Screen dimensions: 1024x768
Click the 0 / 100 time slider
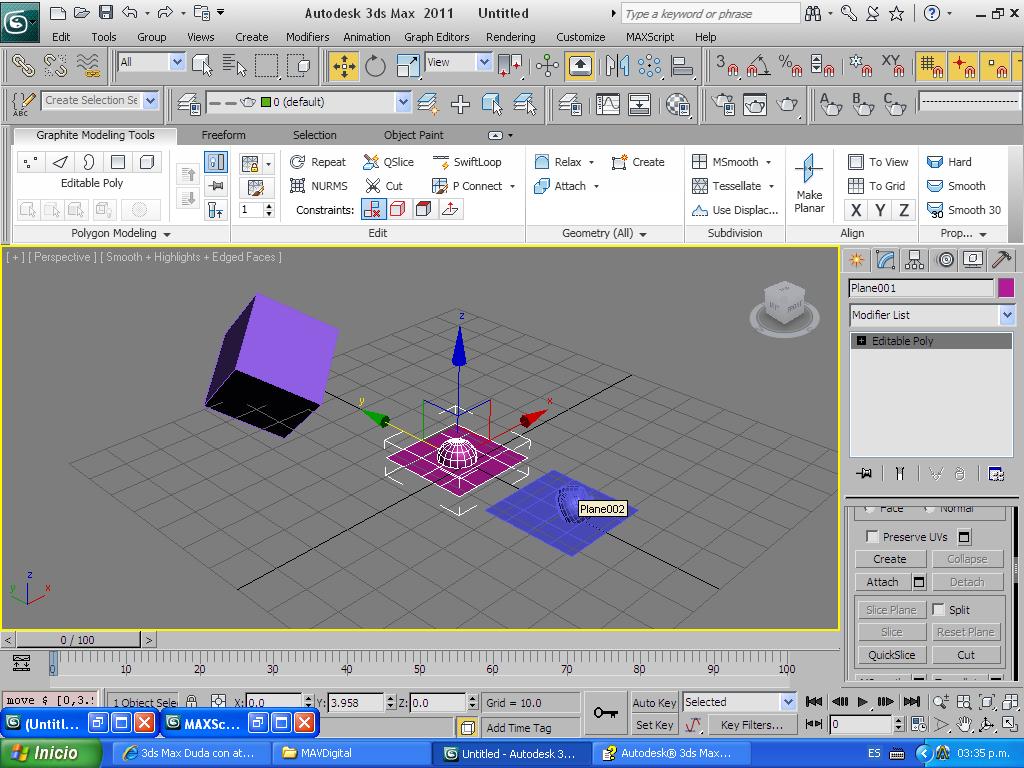tap(77, 640)
